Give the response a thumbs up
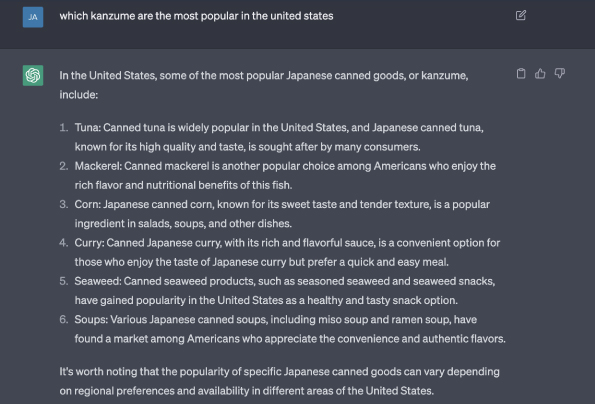595x404 pixels. [540, 73]
